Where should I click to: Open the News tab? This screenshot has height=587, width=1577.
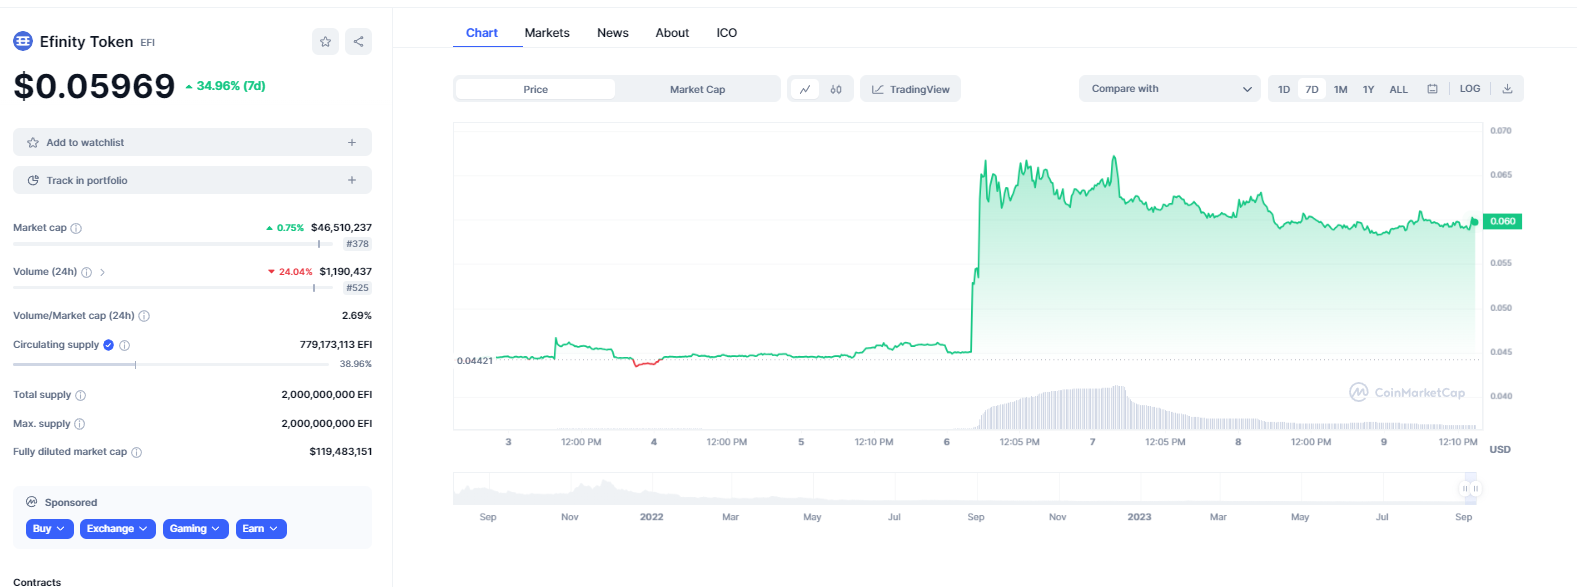pyautogui.click(x=612, y=33)
